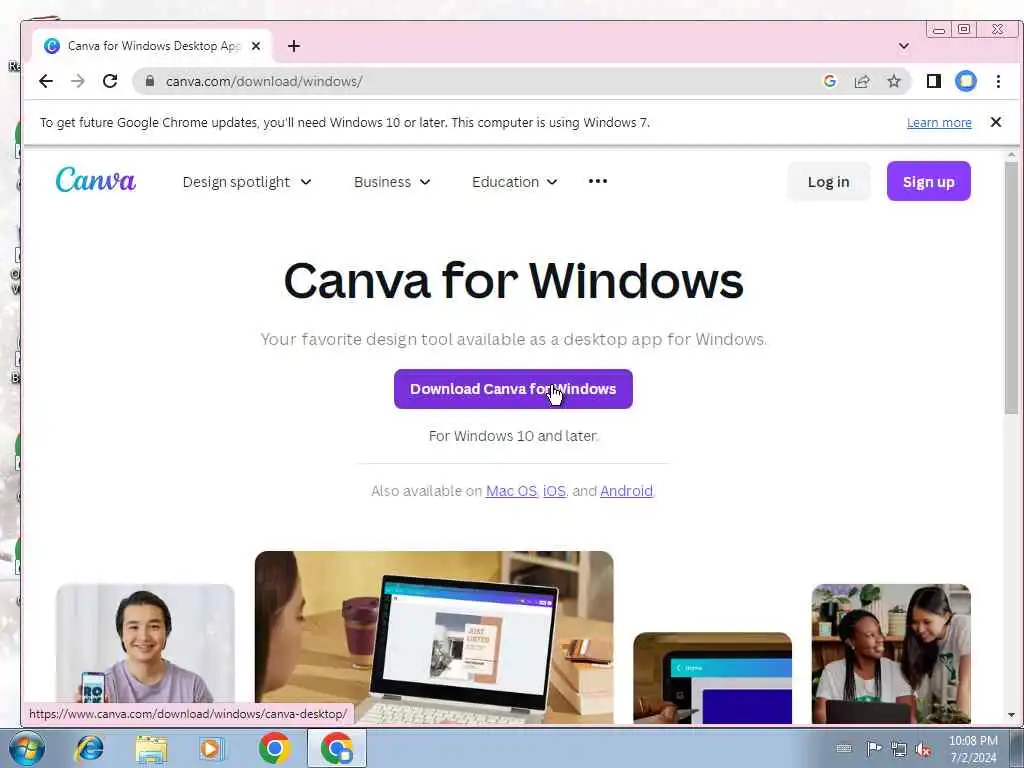Click the Canva logo
Screen dimensions: 1024x768
(95, 180)
